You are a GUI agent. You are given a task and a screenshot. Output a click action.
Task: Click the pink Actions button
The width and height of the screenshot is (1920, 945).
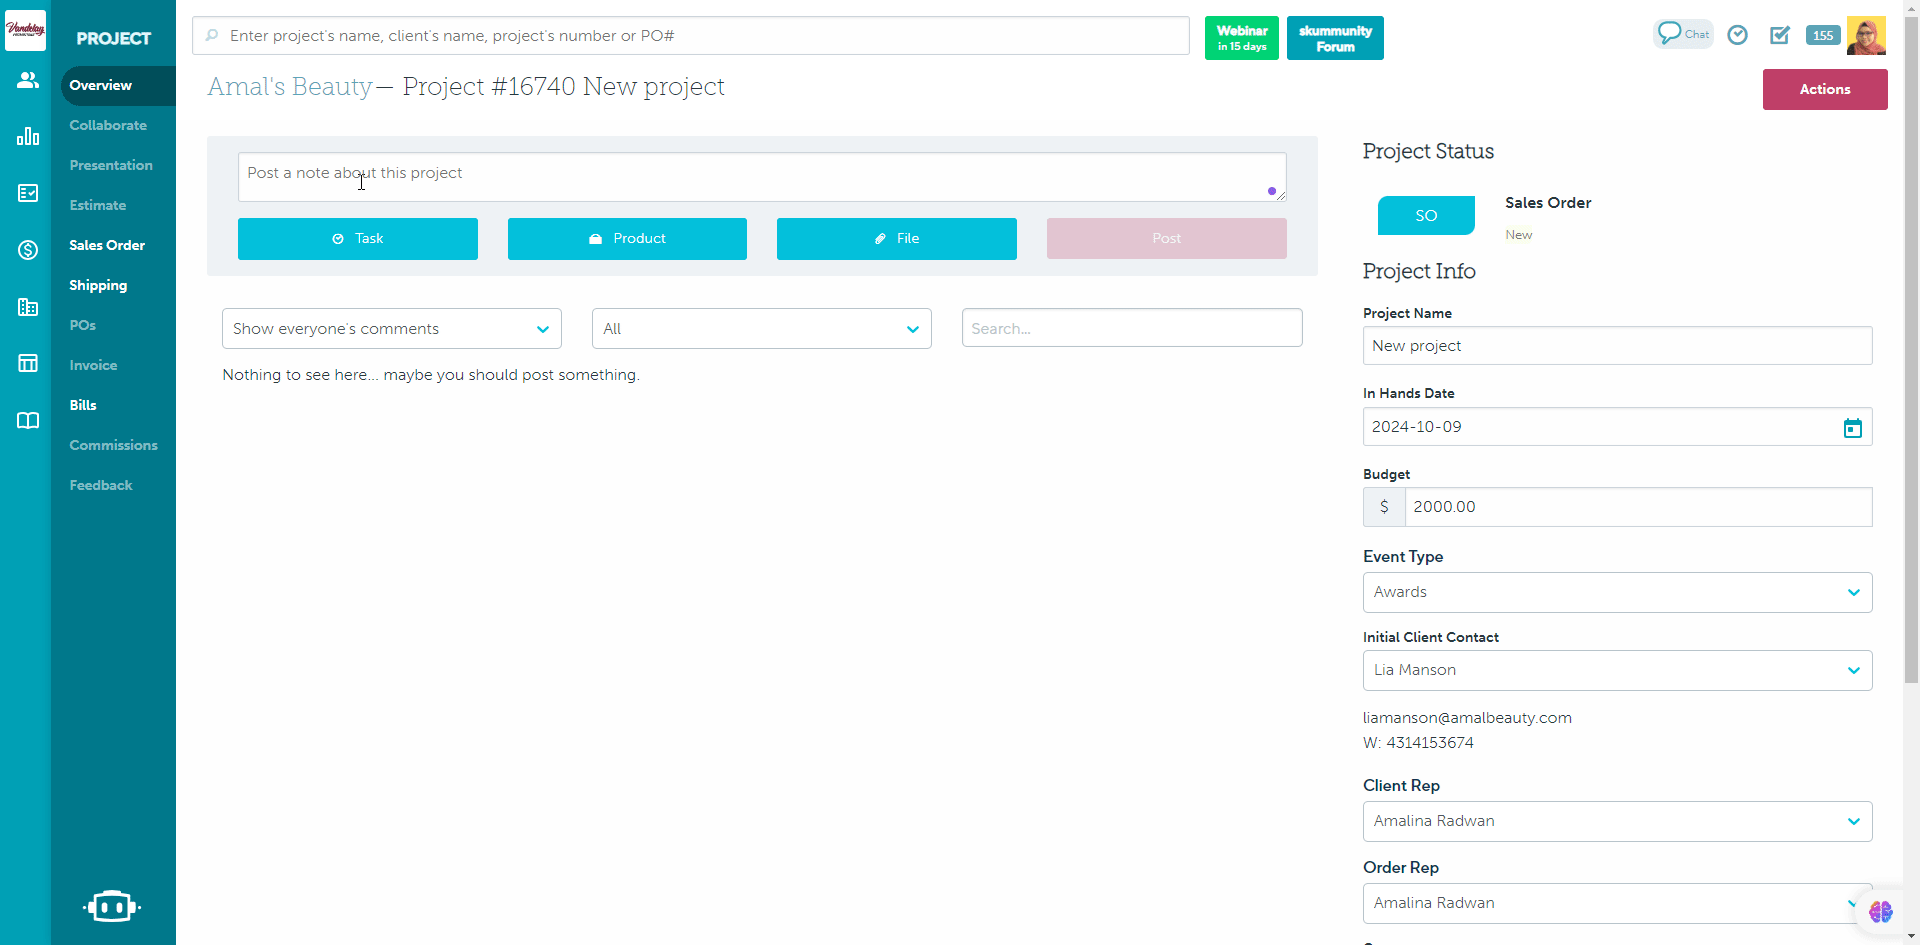pyautogui.click(x=1824, y=89)
